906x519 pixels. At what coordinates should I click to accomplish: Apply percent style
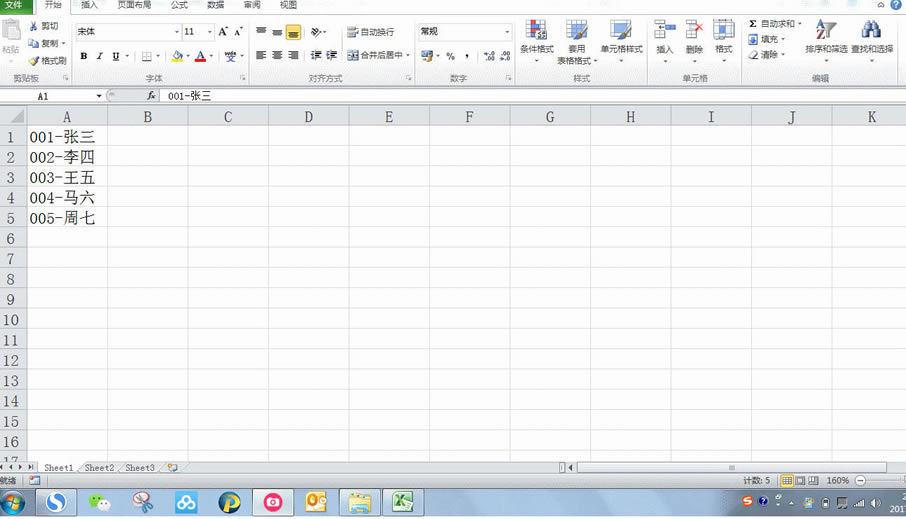(x=451, y=56)
